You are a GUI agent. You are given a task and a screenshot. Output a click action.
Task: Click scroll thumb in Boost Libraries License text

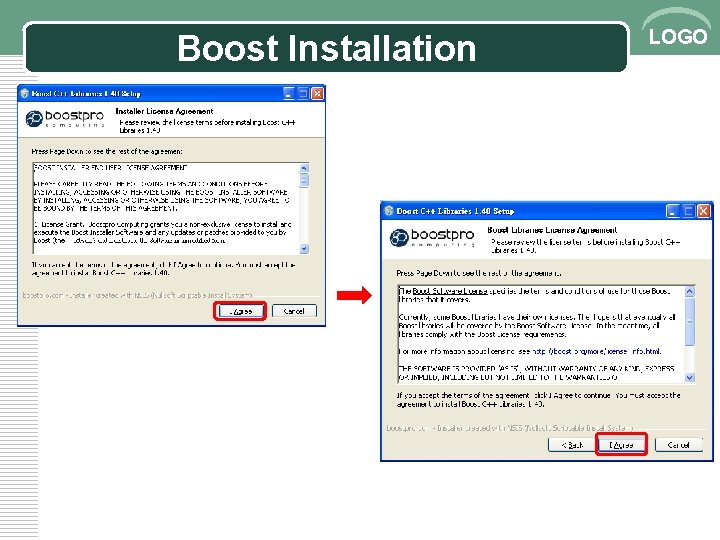click(690, 321)
